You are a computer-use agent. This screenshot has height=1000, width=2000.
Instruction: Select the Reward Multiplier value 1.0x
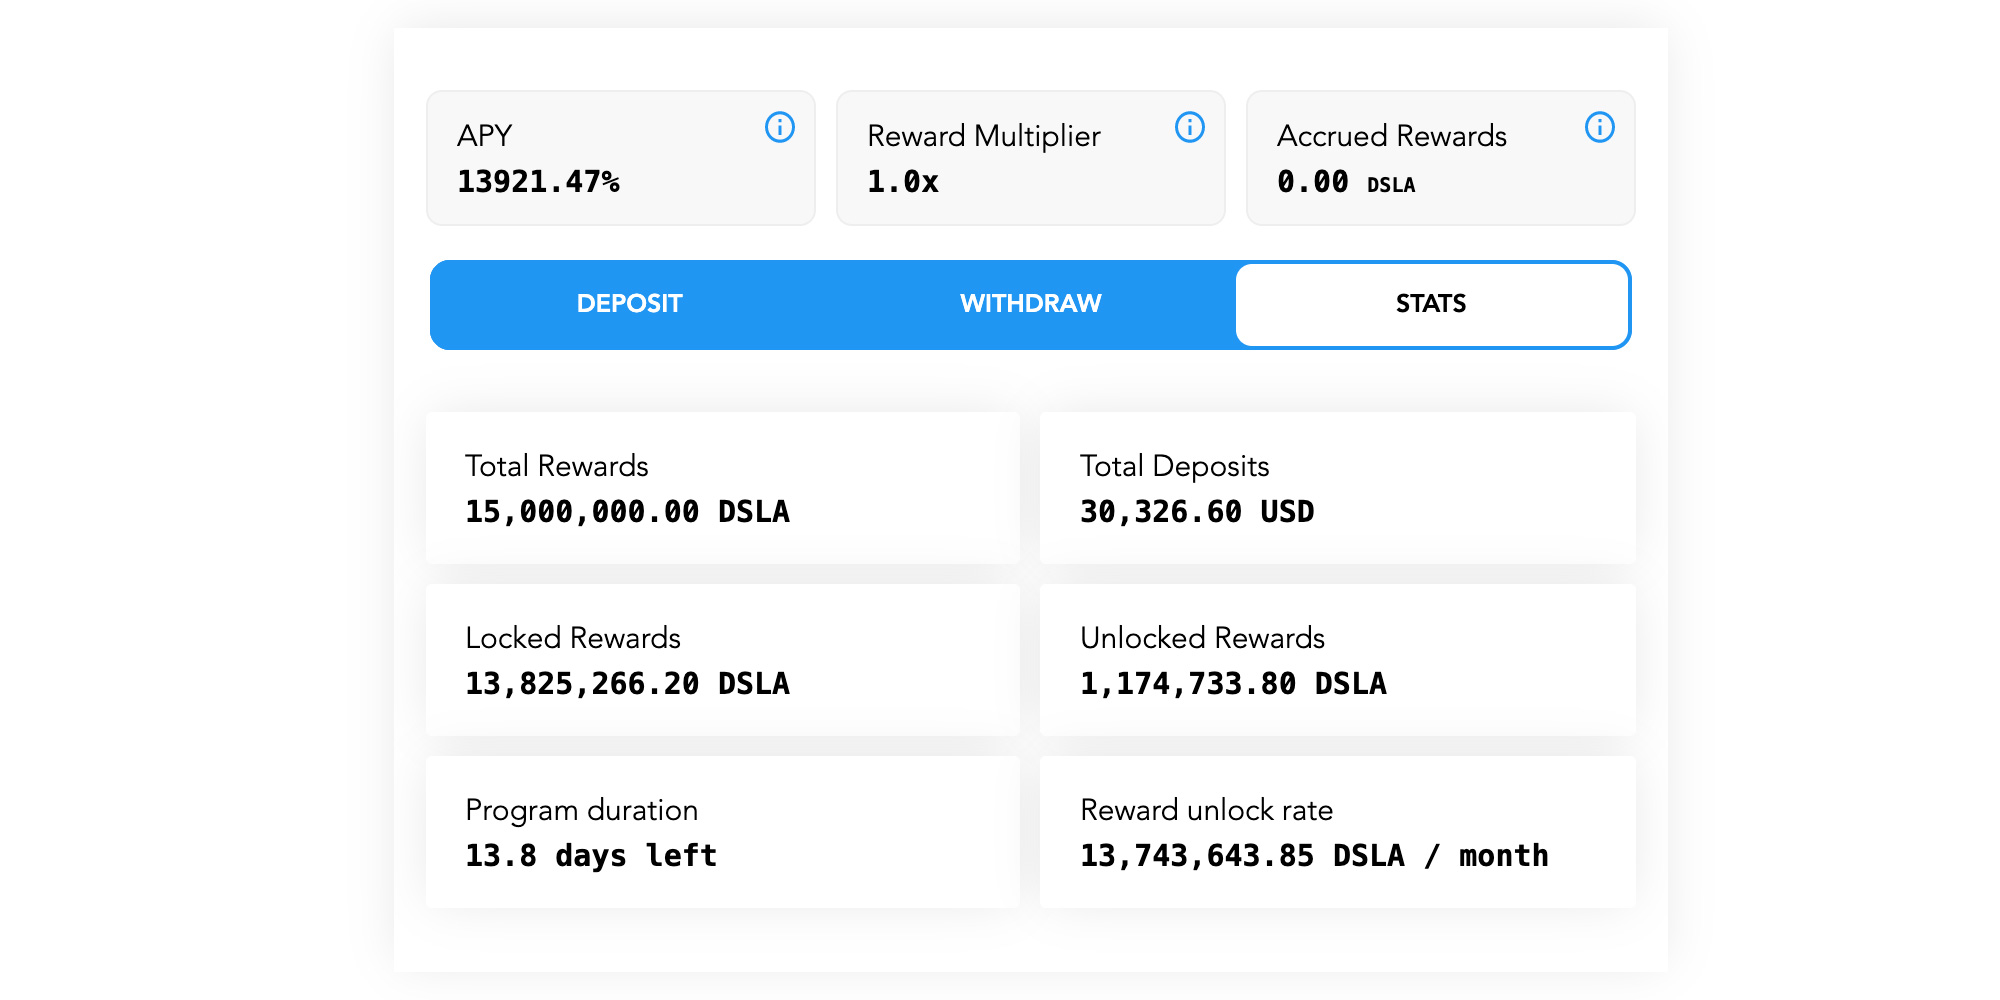coord(903,182)
